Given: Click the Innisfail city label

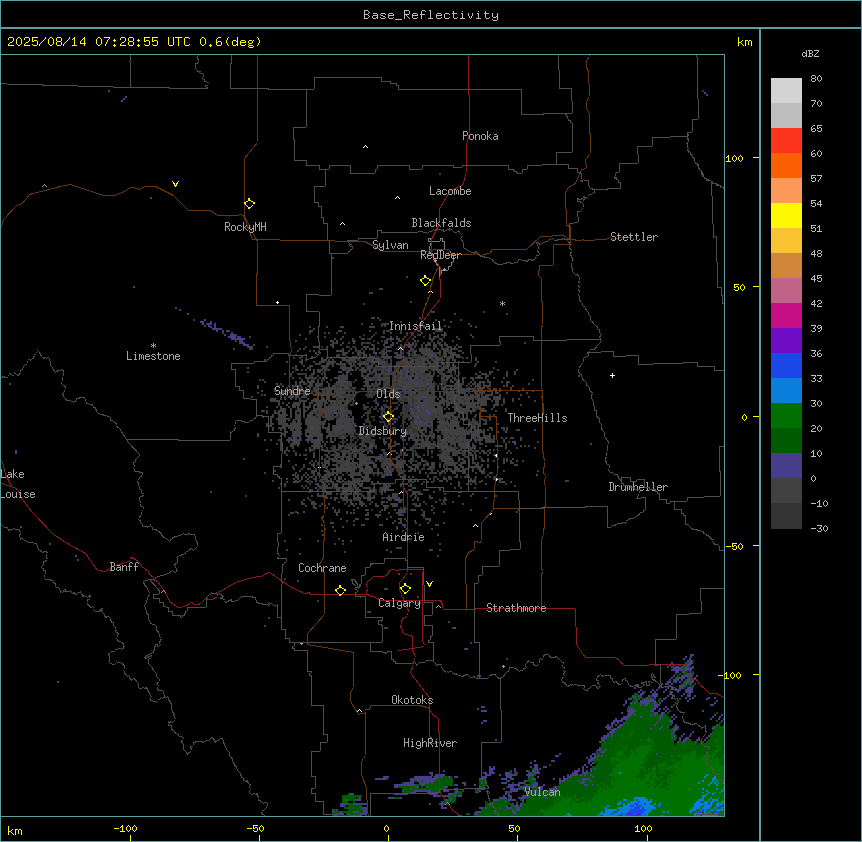Looking at the screenshot, I should pos(416,326).
